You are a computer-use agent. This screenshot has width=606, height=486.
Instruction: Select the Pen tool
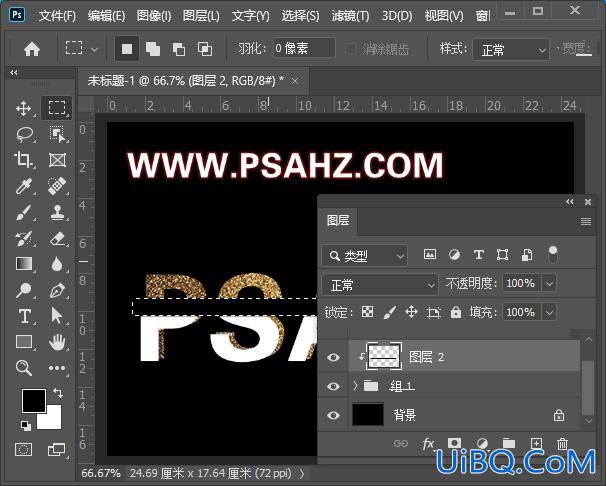(57, 291)
